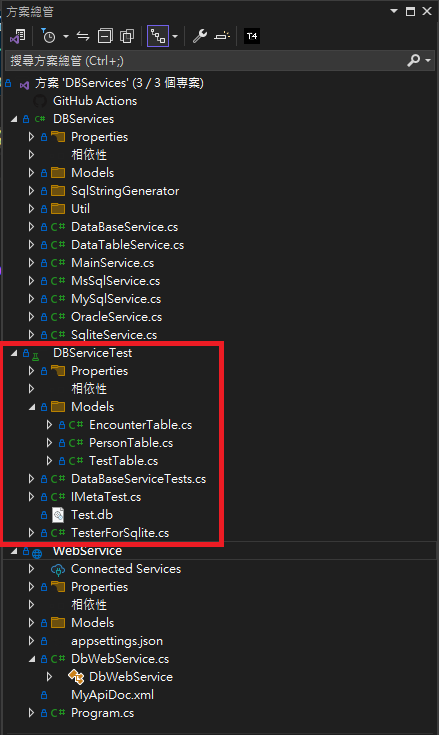The image size is (445, 738).
Task: Click the switch views solution/folder icon
Action: point(18,36)
